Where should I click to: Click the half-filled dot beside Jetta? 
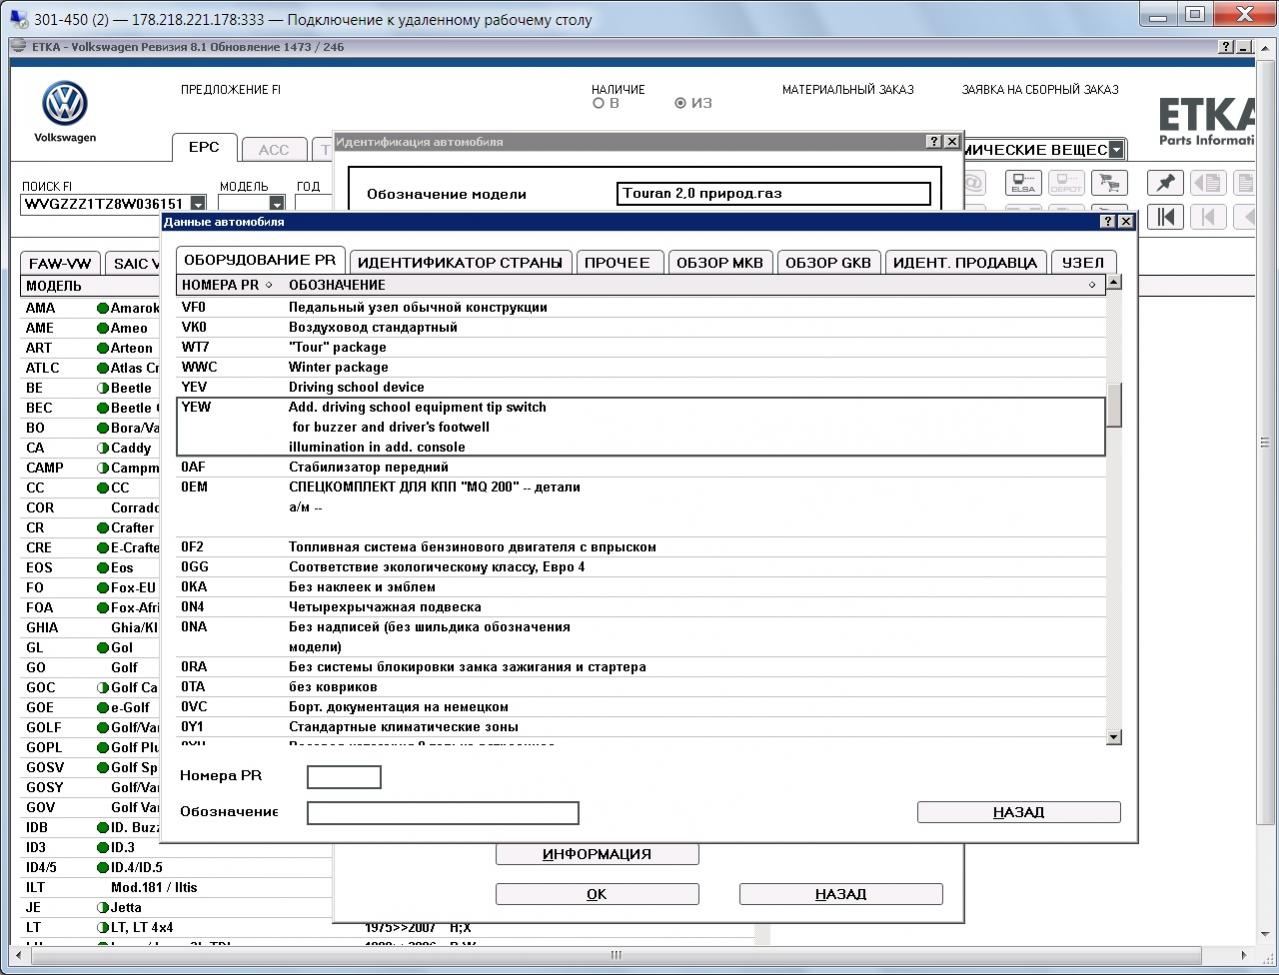[x=102, y=908]
